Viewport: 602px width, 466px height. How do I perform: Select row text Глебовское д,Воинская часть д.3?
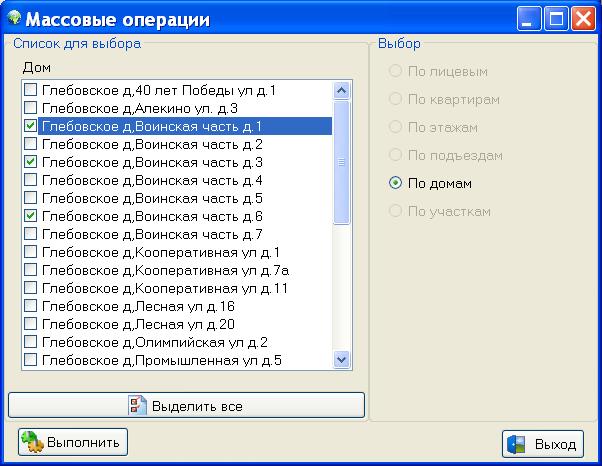(152, 162)
